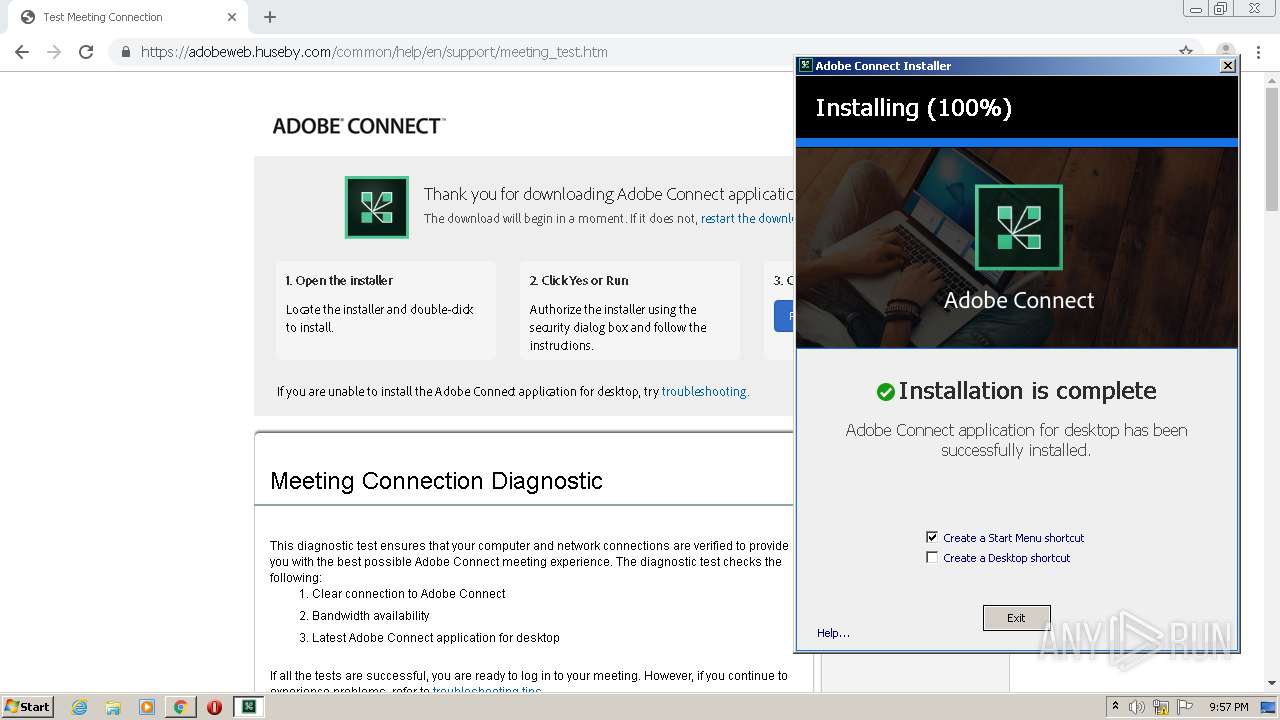
Task: Click the Installation is complete message
Action: point(1027,391)
